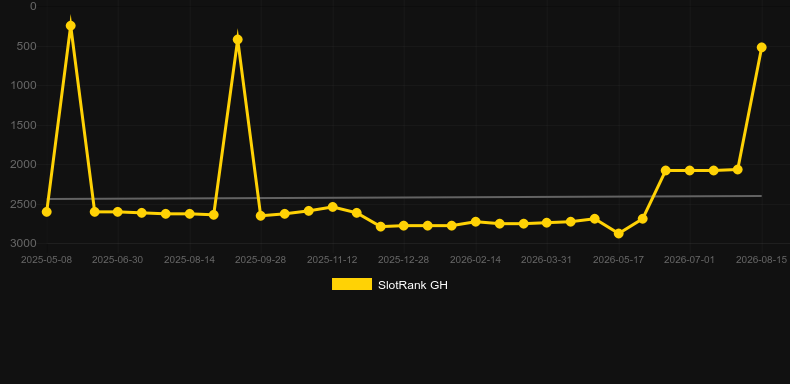Viewport: 790px width, 384px height.
Task: Click the 2025-08-14 x-axis date label
Action: coord(189,260)
